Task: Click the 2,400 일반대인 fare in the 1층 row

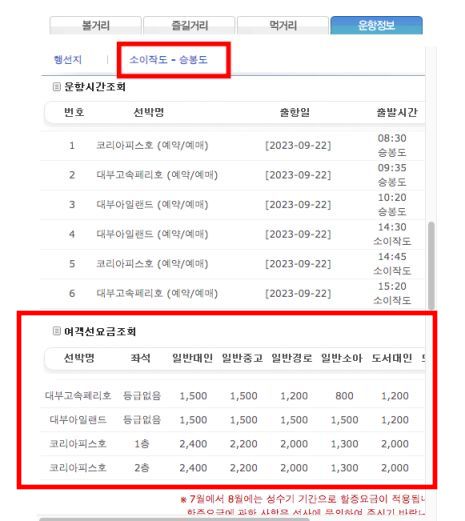Action: point(193,444)
